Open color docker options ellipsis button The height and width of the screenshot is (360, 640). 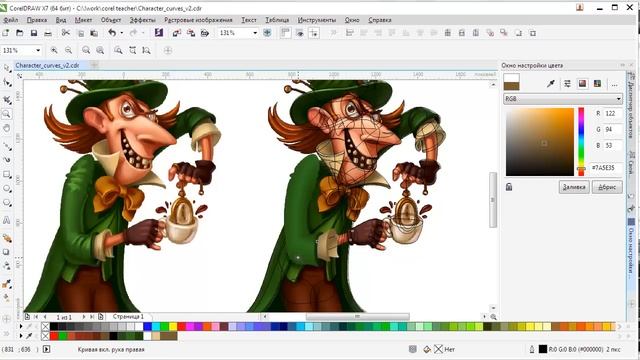pyautogui.click(x=614, y=84)
